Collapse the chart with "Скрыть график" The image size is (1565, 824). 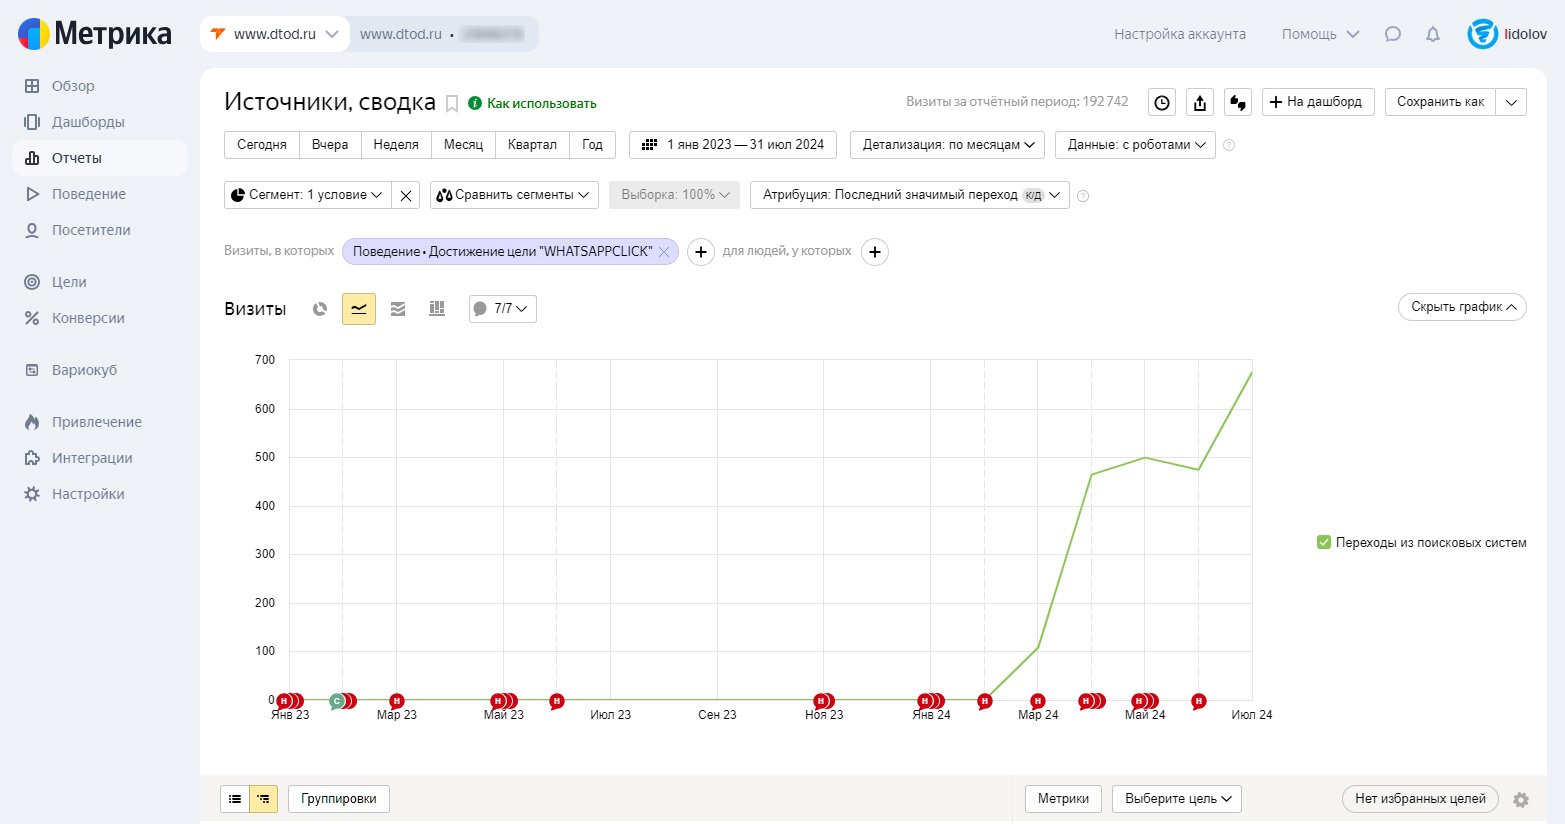pyautogui.click(x=1461, y=307)
